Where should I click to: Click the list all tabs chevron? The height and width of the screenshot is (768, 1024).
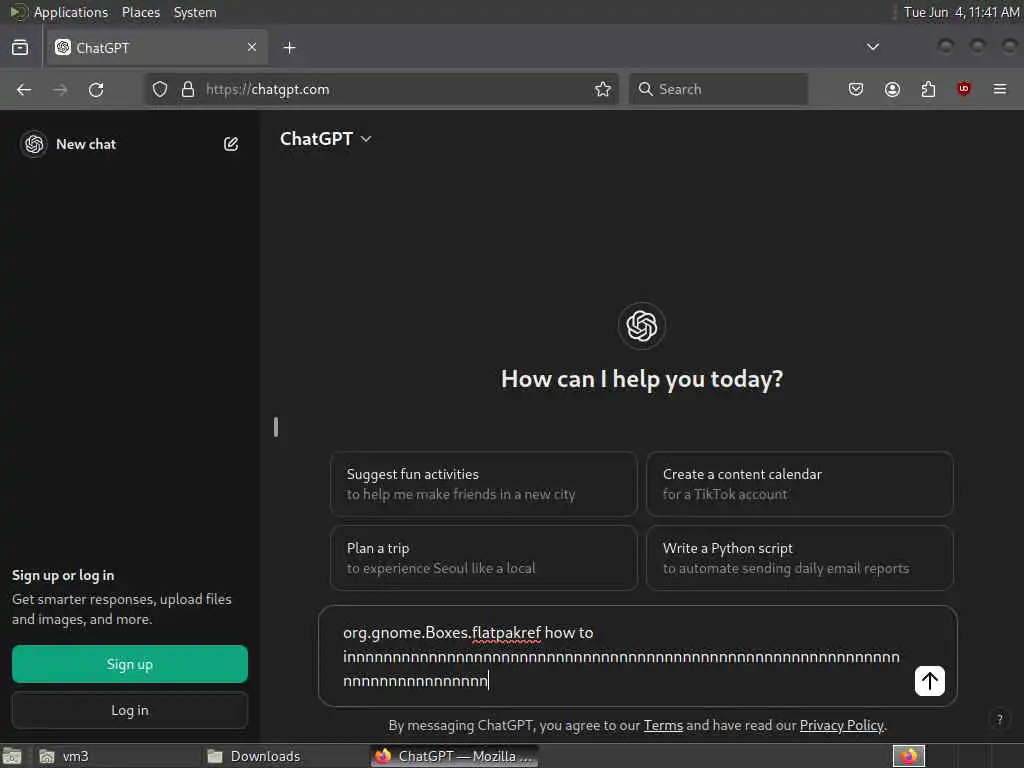tap(872, 47)
